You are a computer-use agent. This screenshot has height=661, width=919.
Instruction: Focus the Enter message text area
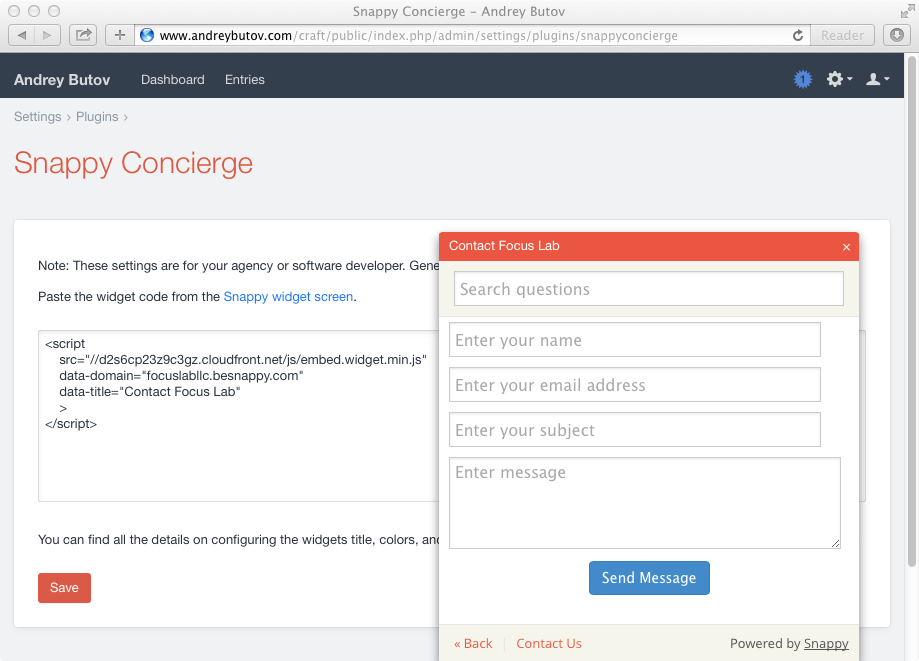[x=645, y=503]
